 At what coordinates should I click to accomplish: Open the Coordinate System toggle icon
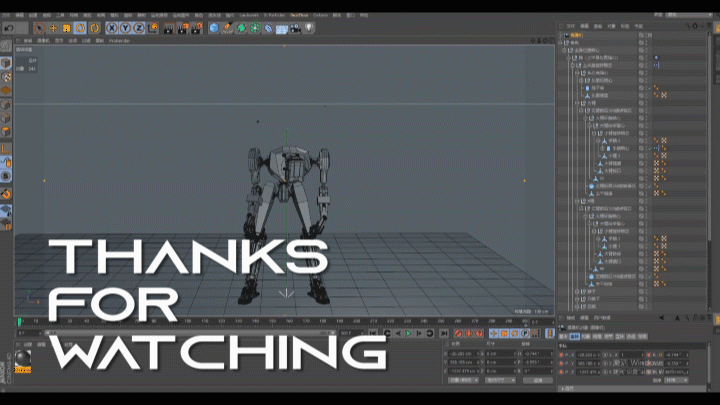(x=153, y=28)
